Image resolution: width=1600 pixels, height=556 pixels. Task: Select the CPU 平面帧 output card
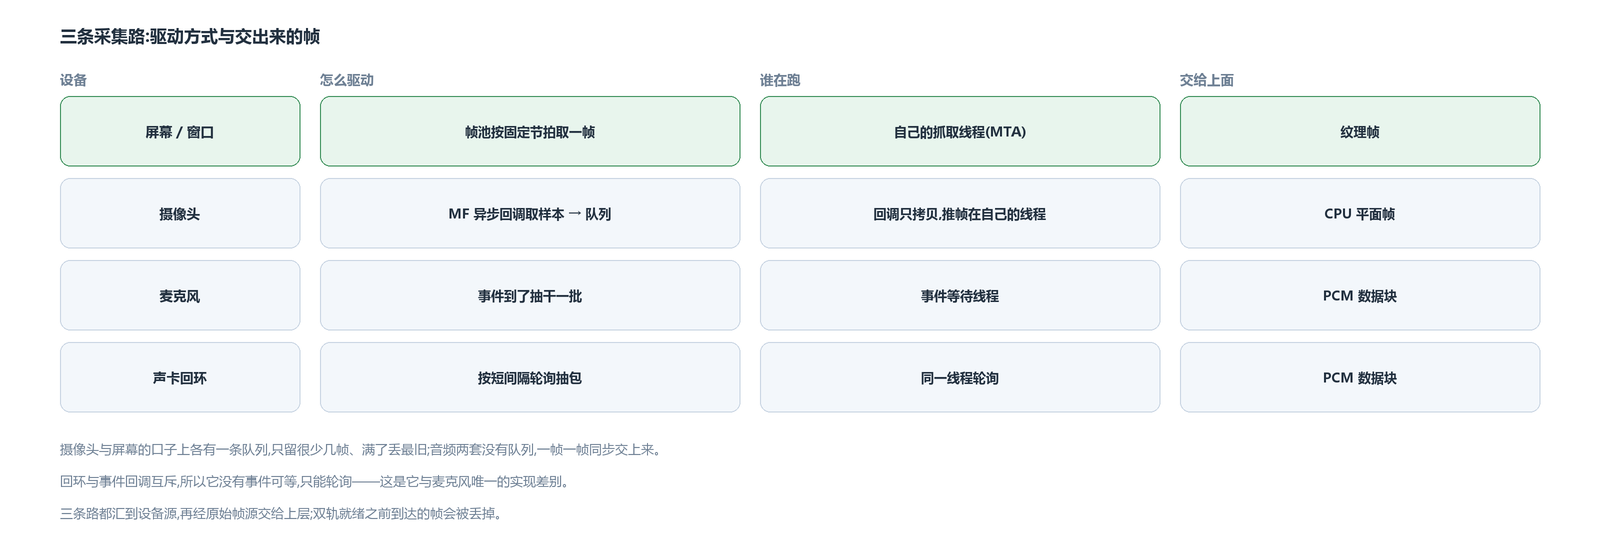pyautogui.click(x=1360, y=213)
